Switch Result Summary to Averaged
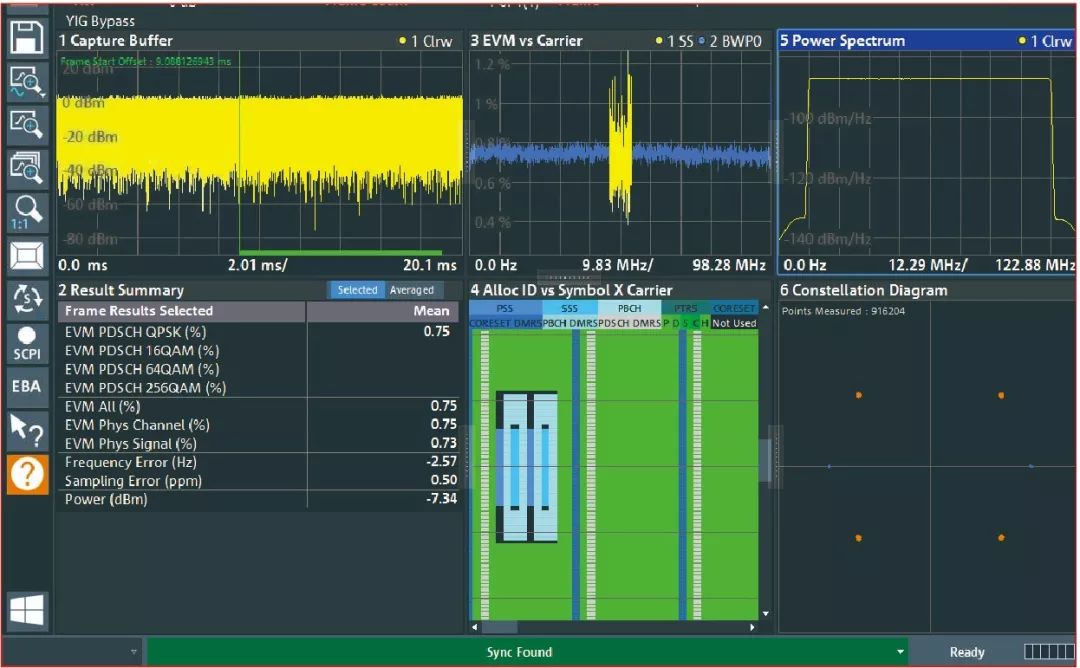 (412, 290)
